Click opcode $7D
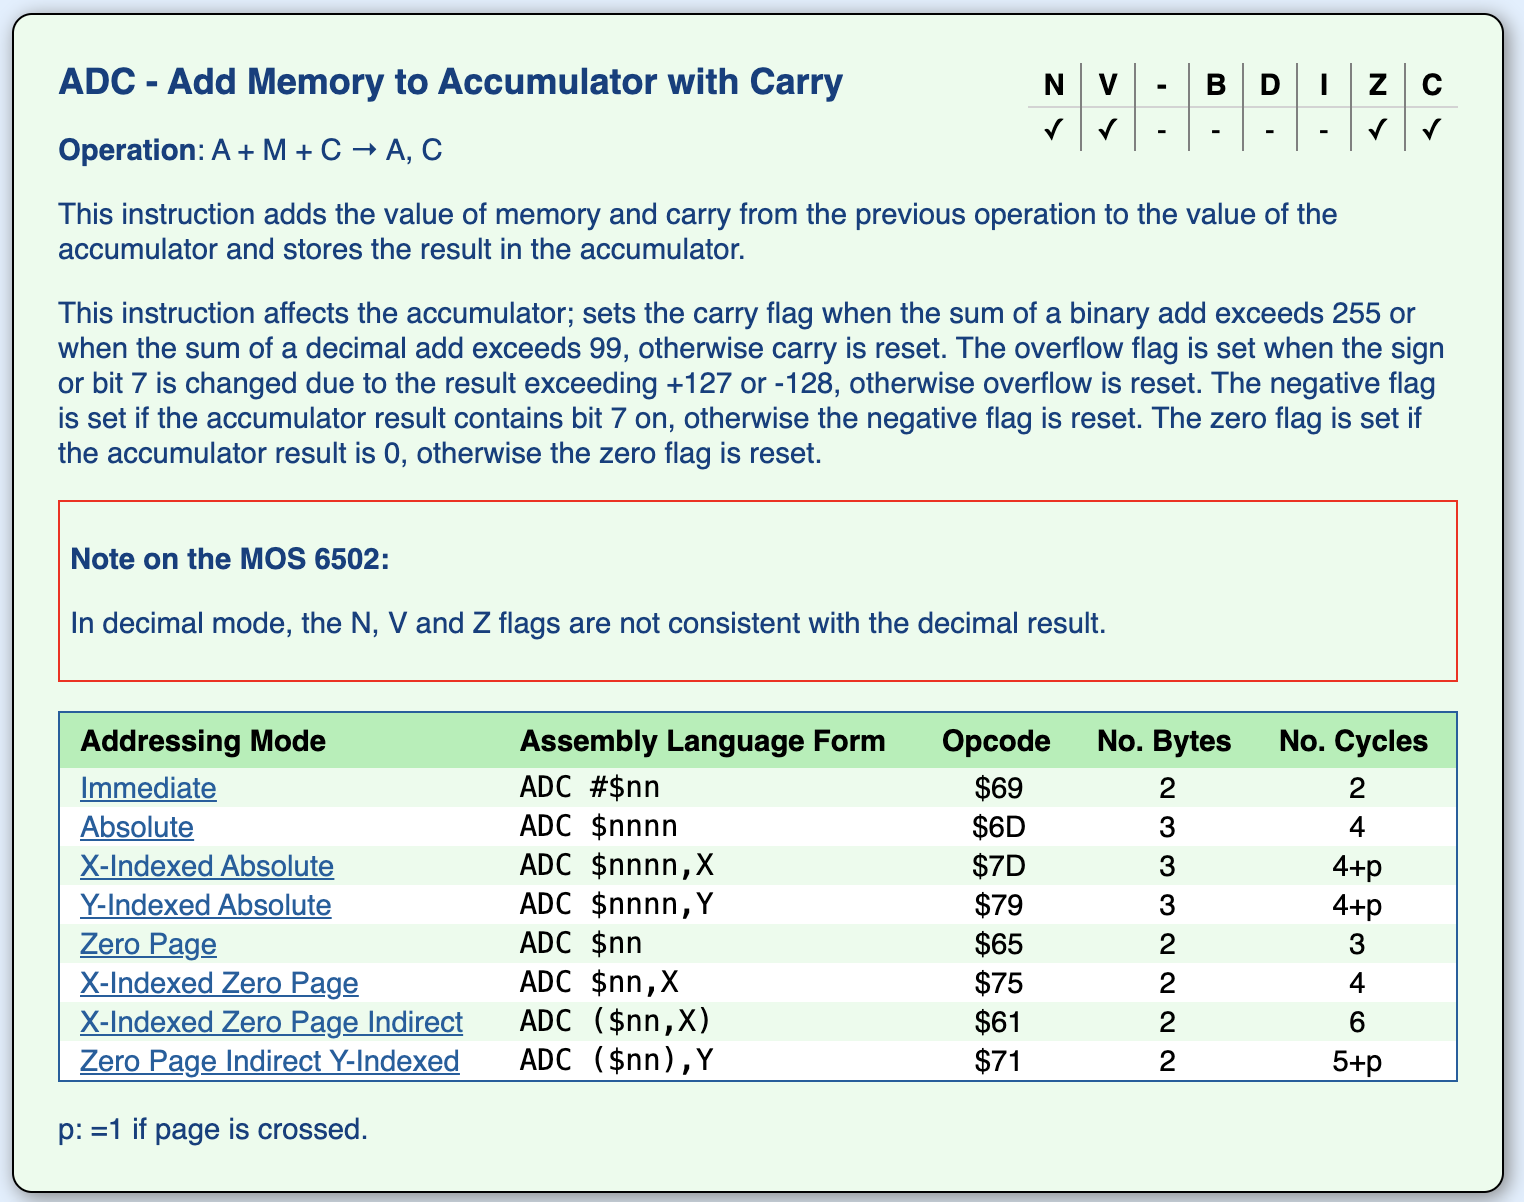 (999, 866)
